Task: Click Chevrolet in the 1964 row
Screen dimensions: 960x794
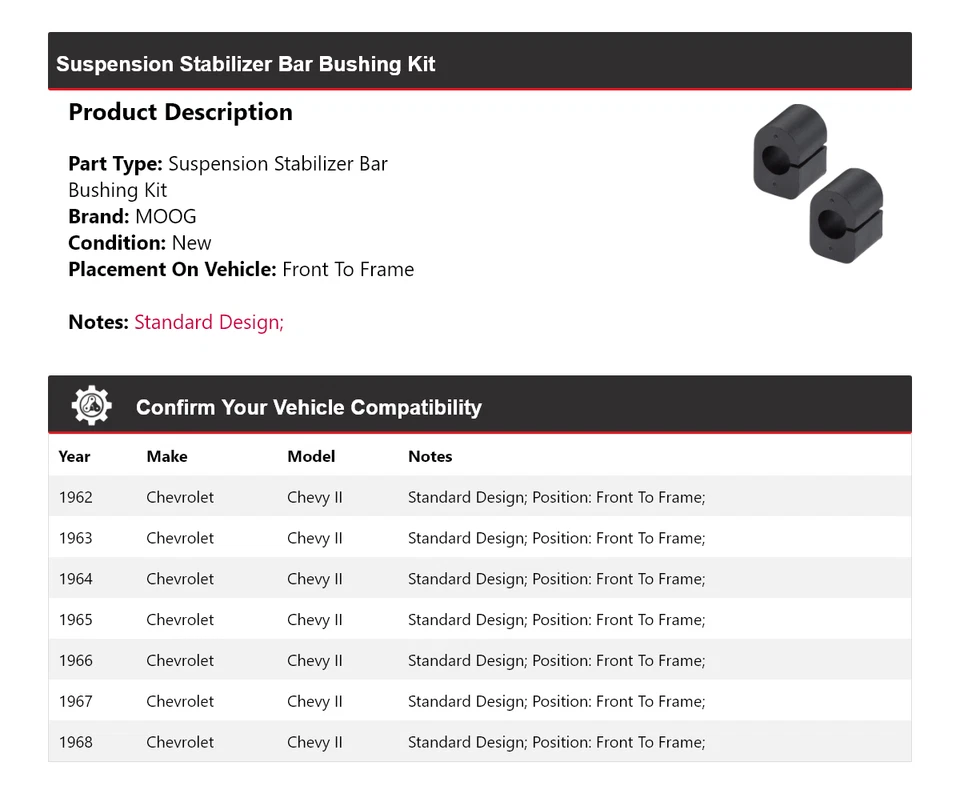Action: point(180,579)
